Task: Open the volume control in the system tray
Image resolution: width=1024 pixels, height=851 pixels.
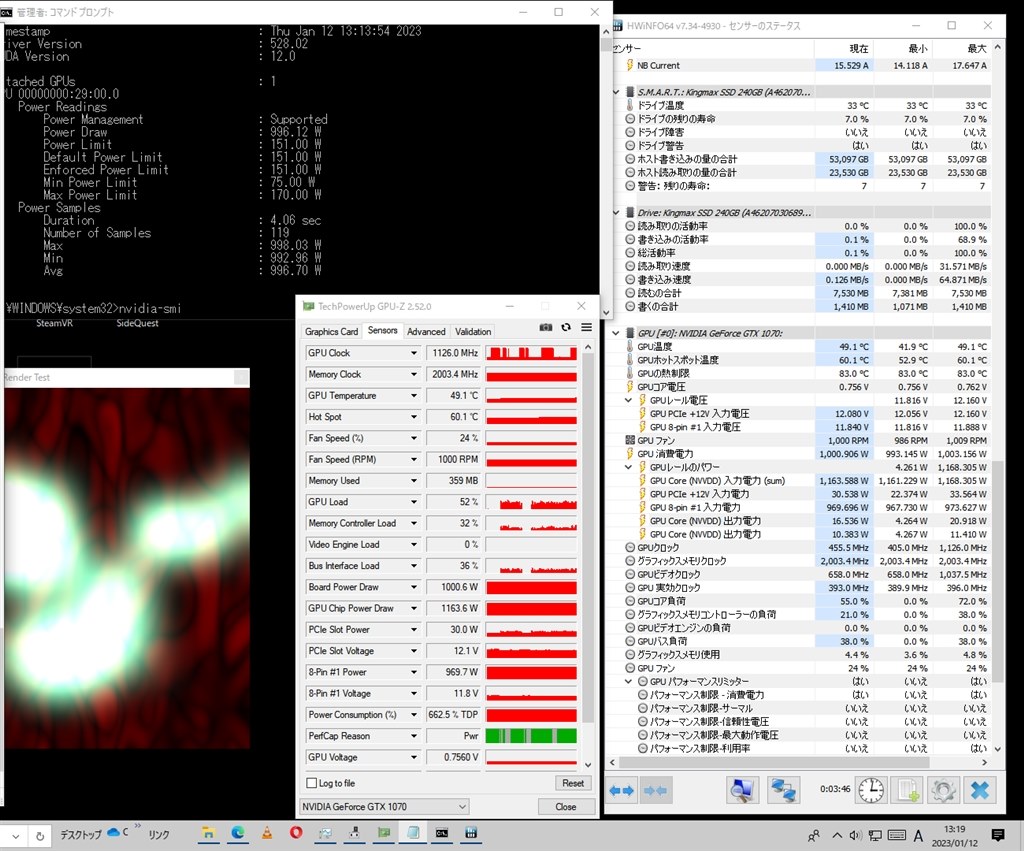Action: (x=856, y=835)
